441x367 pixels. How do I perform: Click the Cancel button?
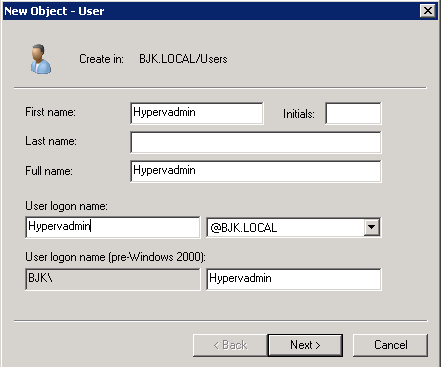[390, 345]
